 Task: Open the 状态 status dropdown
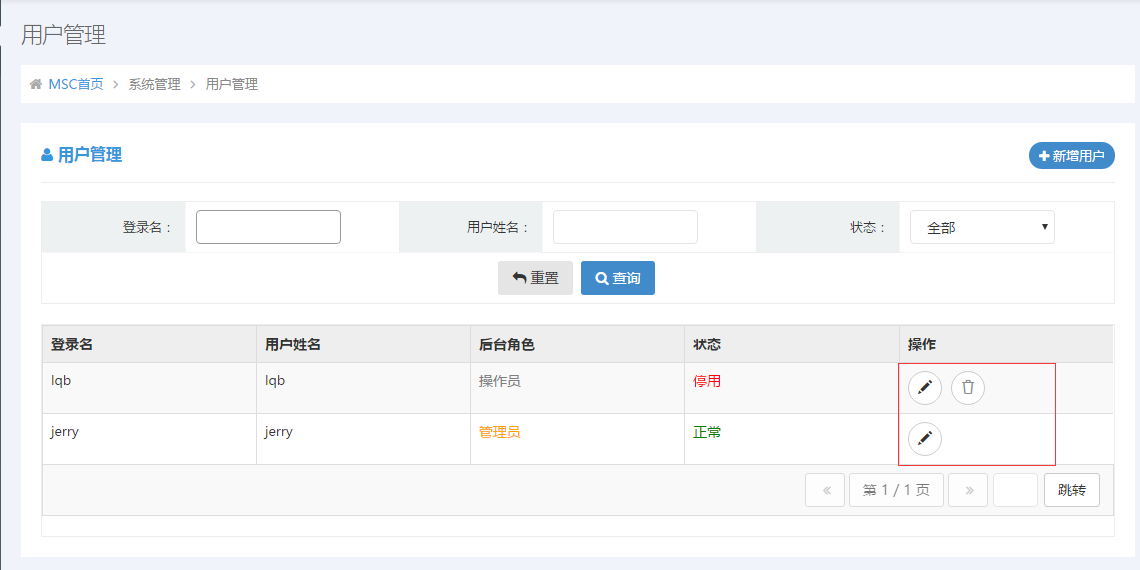point(982,227)
